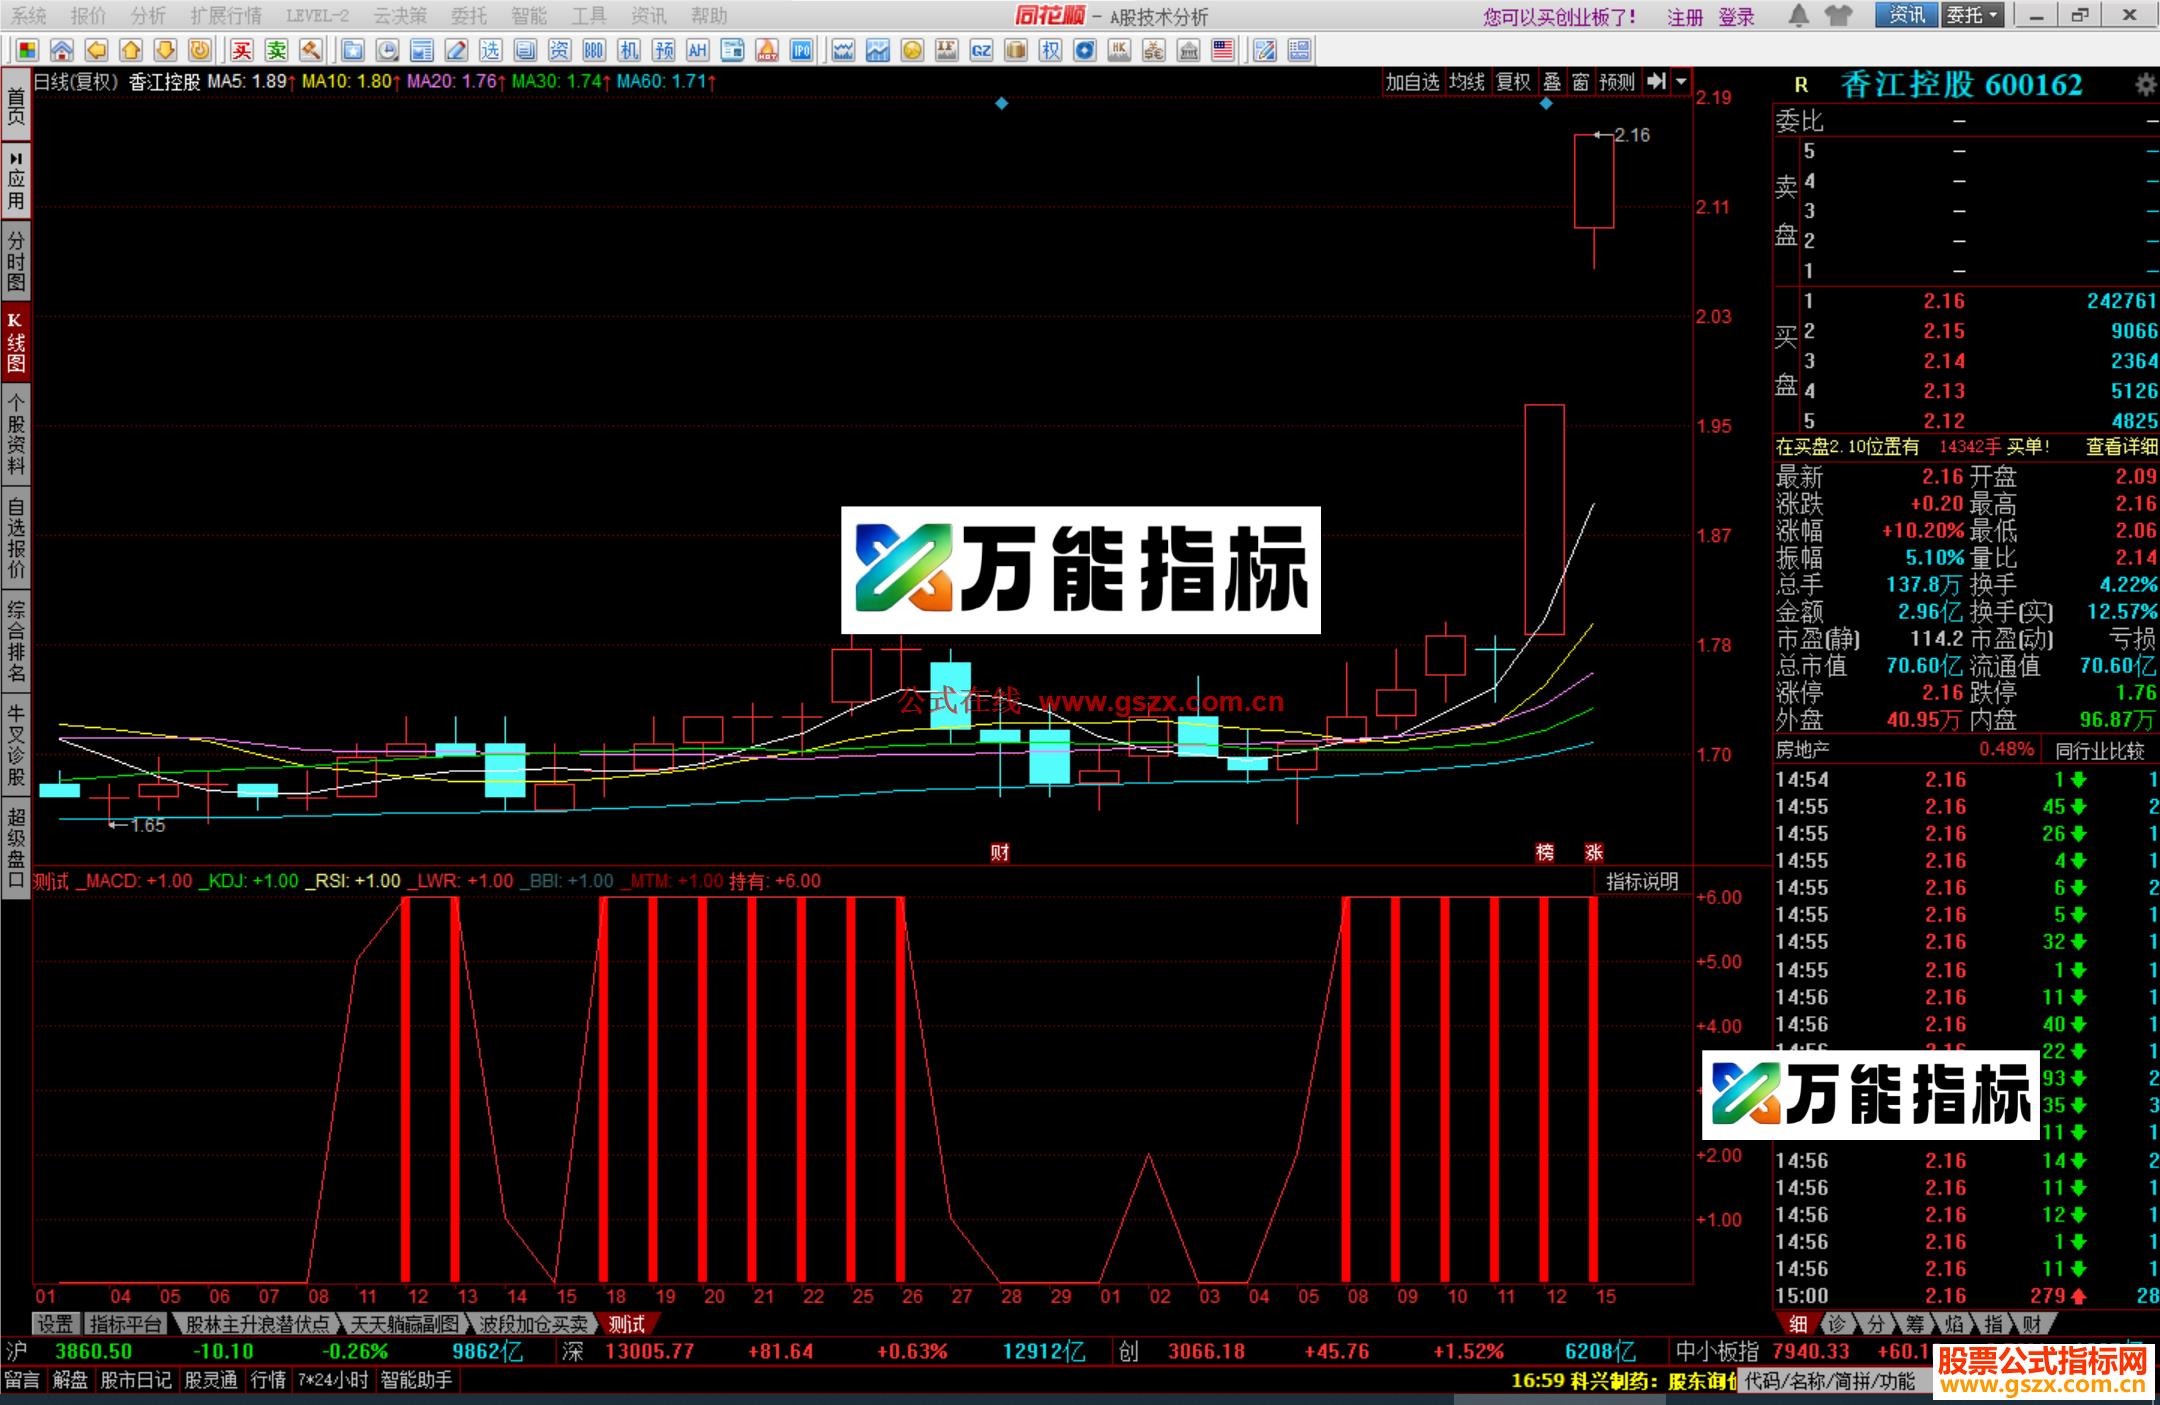Select the K线图 sidebar tab
Screen dimensions: 2160x1405
(15, 340)
